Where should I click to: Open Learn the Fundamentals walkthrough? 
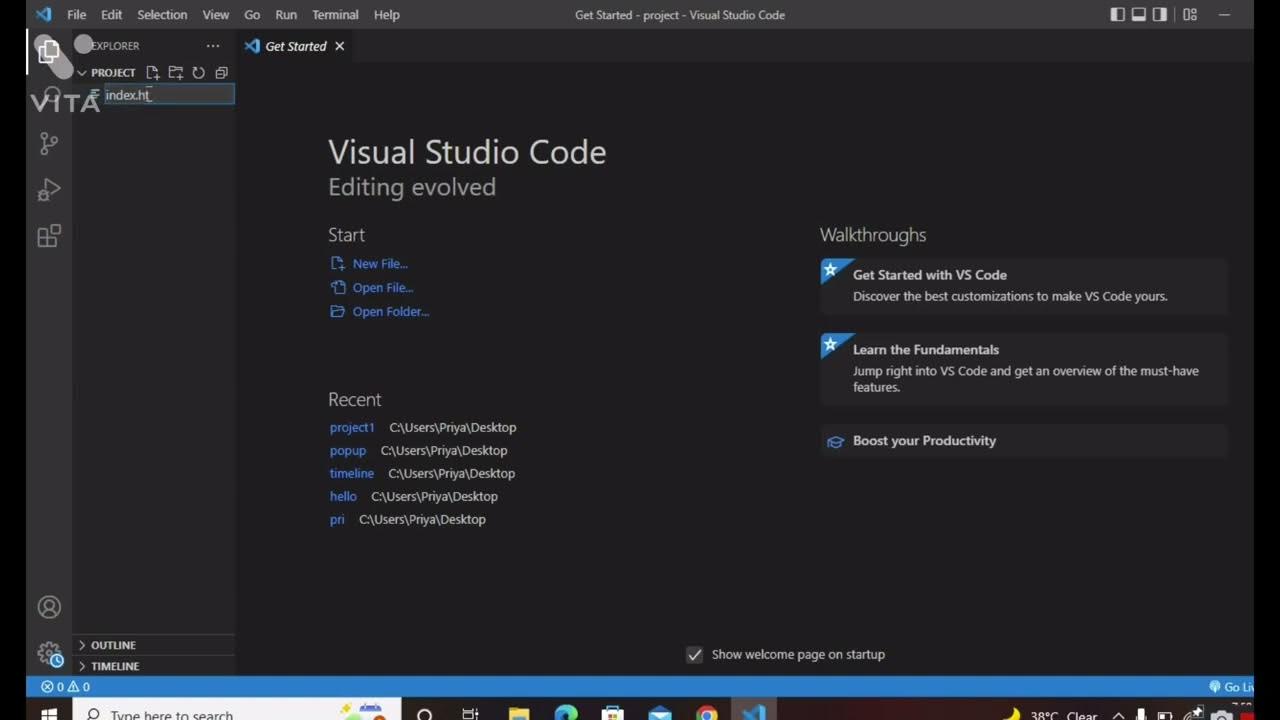(x=1023, y=368)
